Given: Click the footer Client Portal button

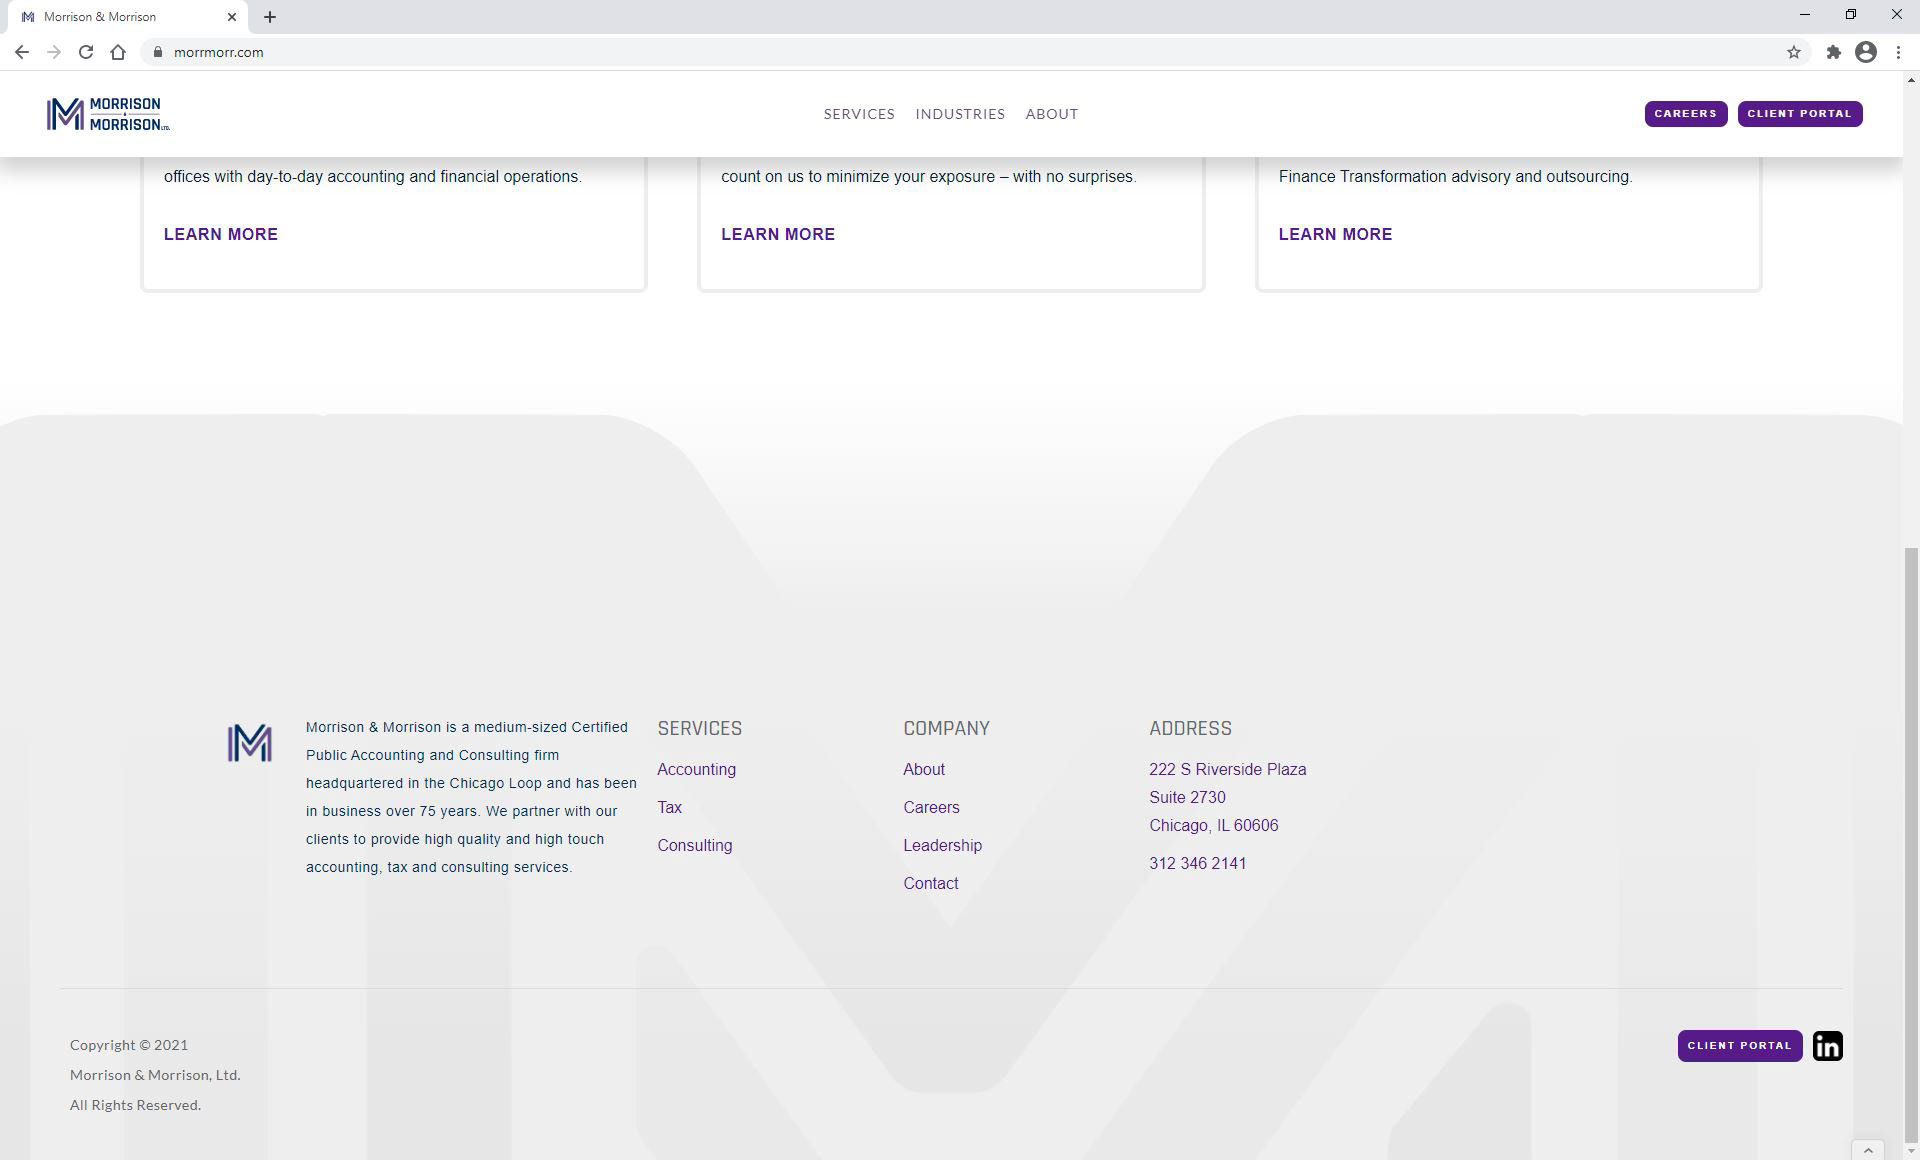Looking at the screenshot, I should [1739, 1046].
